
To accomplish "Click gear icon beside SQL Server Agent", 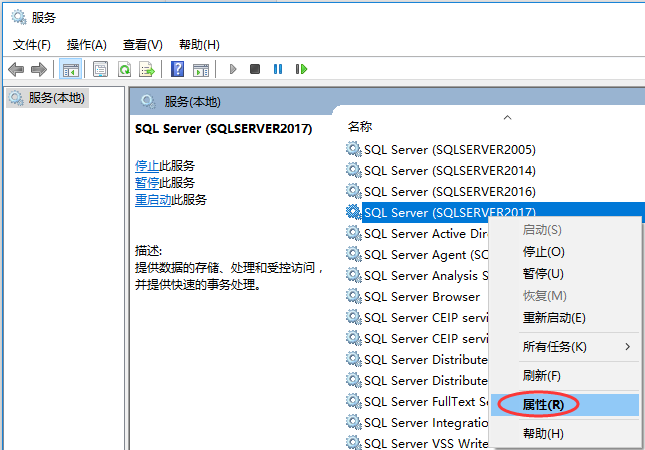I will click(x=353, y=254).
